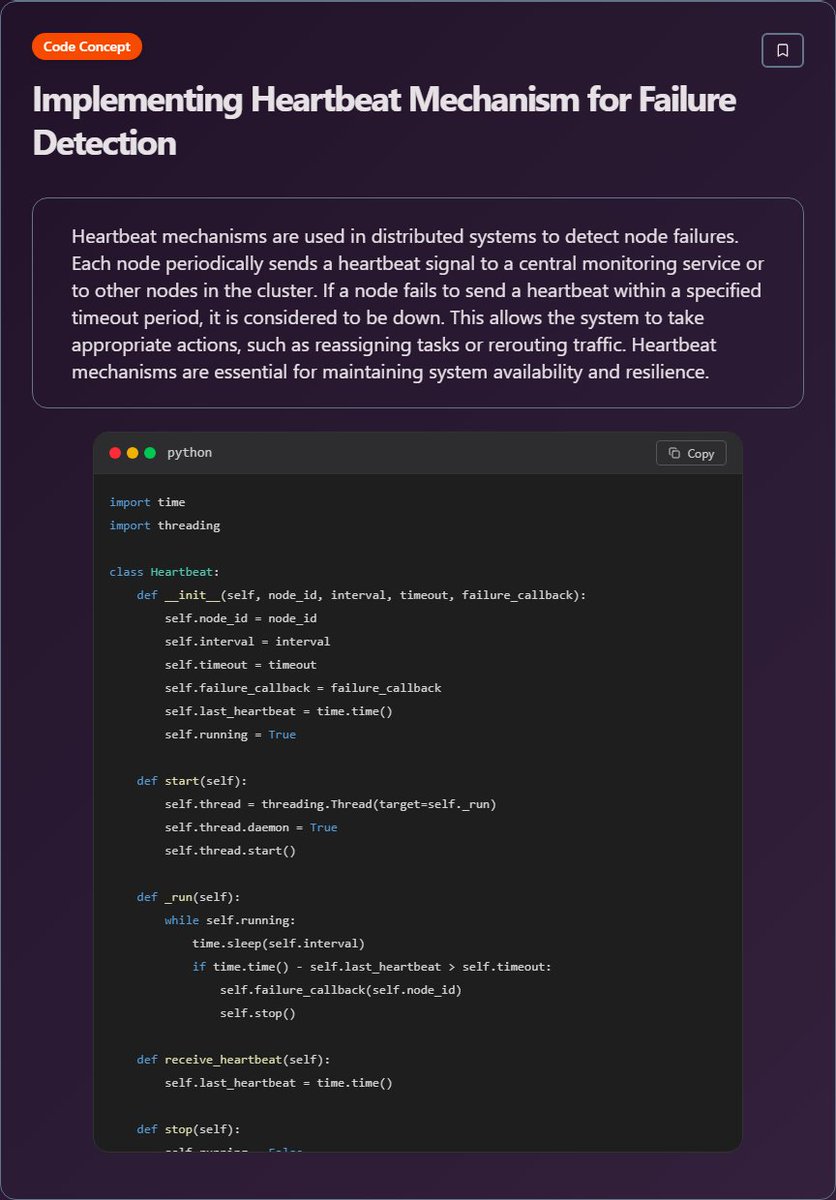Click the line while self.running:
836x1200 pixels.
pyautogui.click(x=231, y=920)
